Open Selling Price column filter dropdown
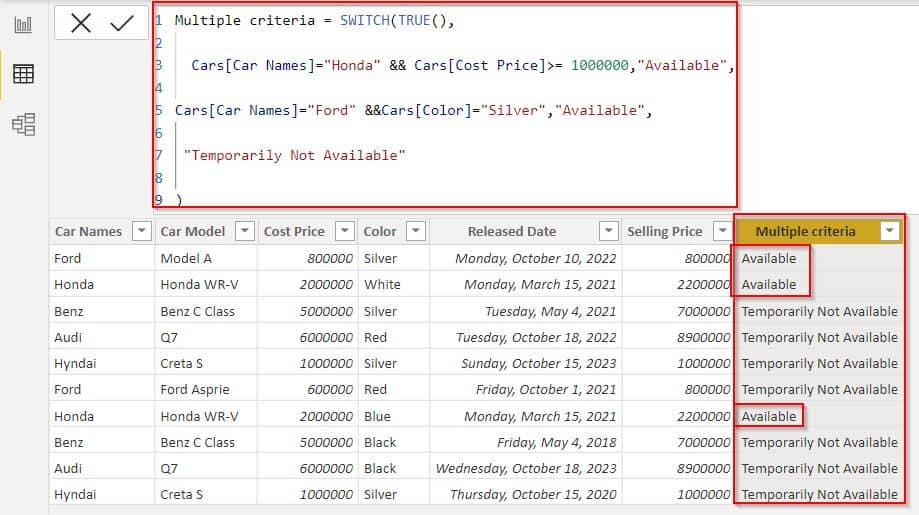The image size is (919, 515). (x=722, y=231)
